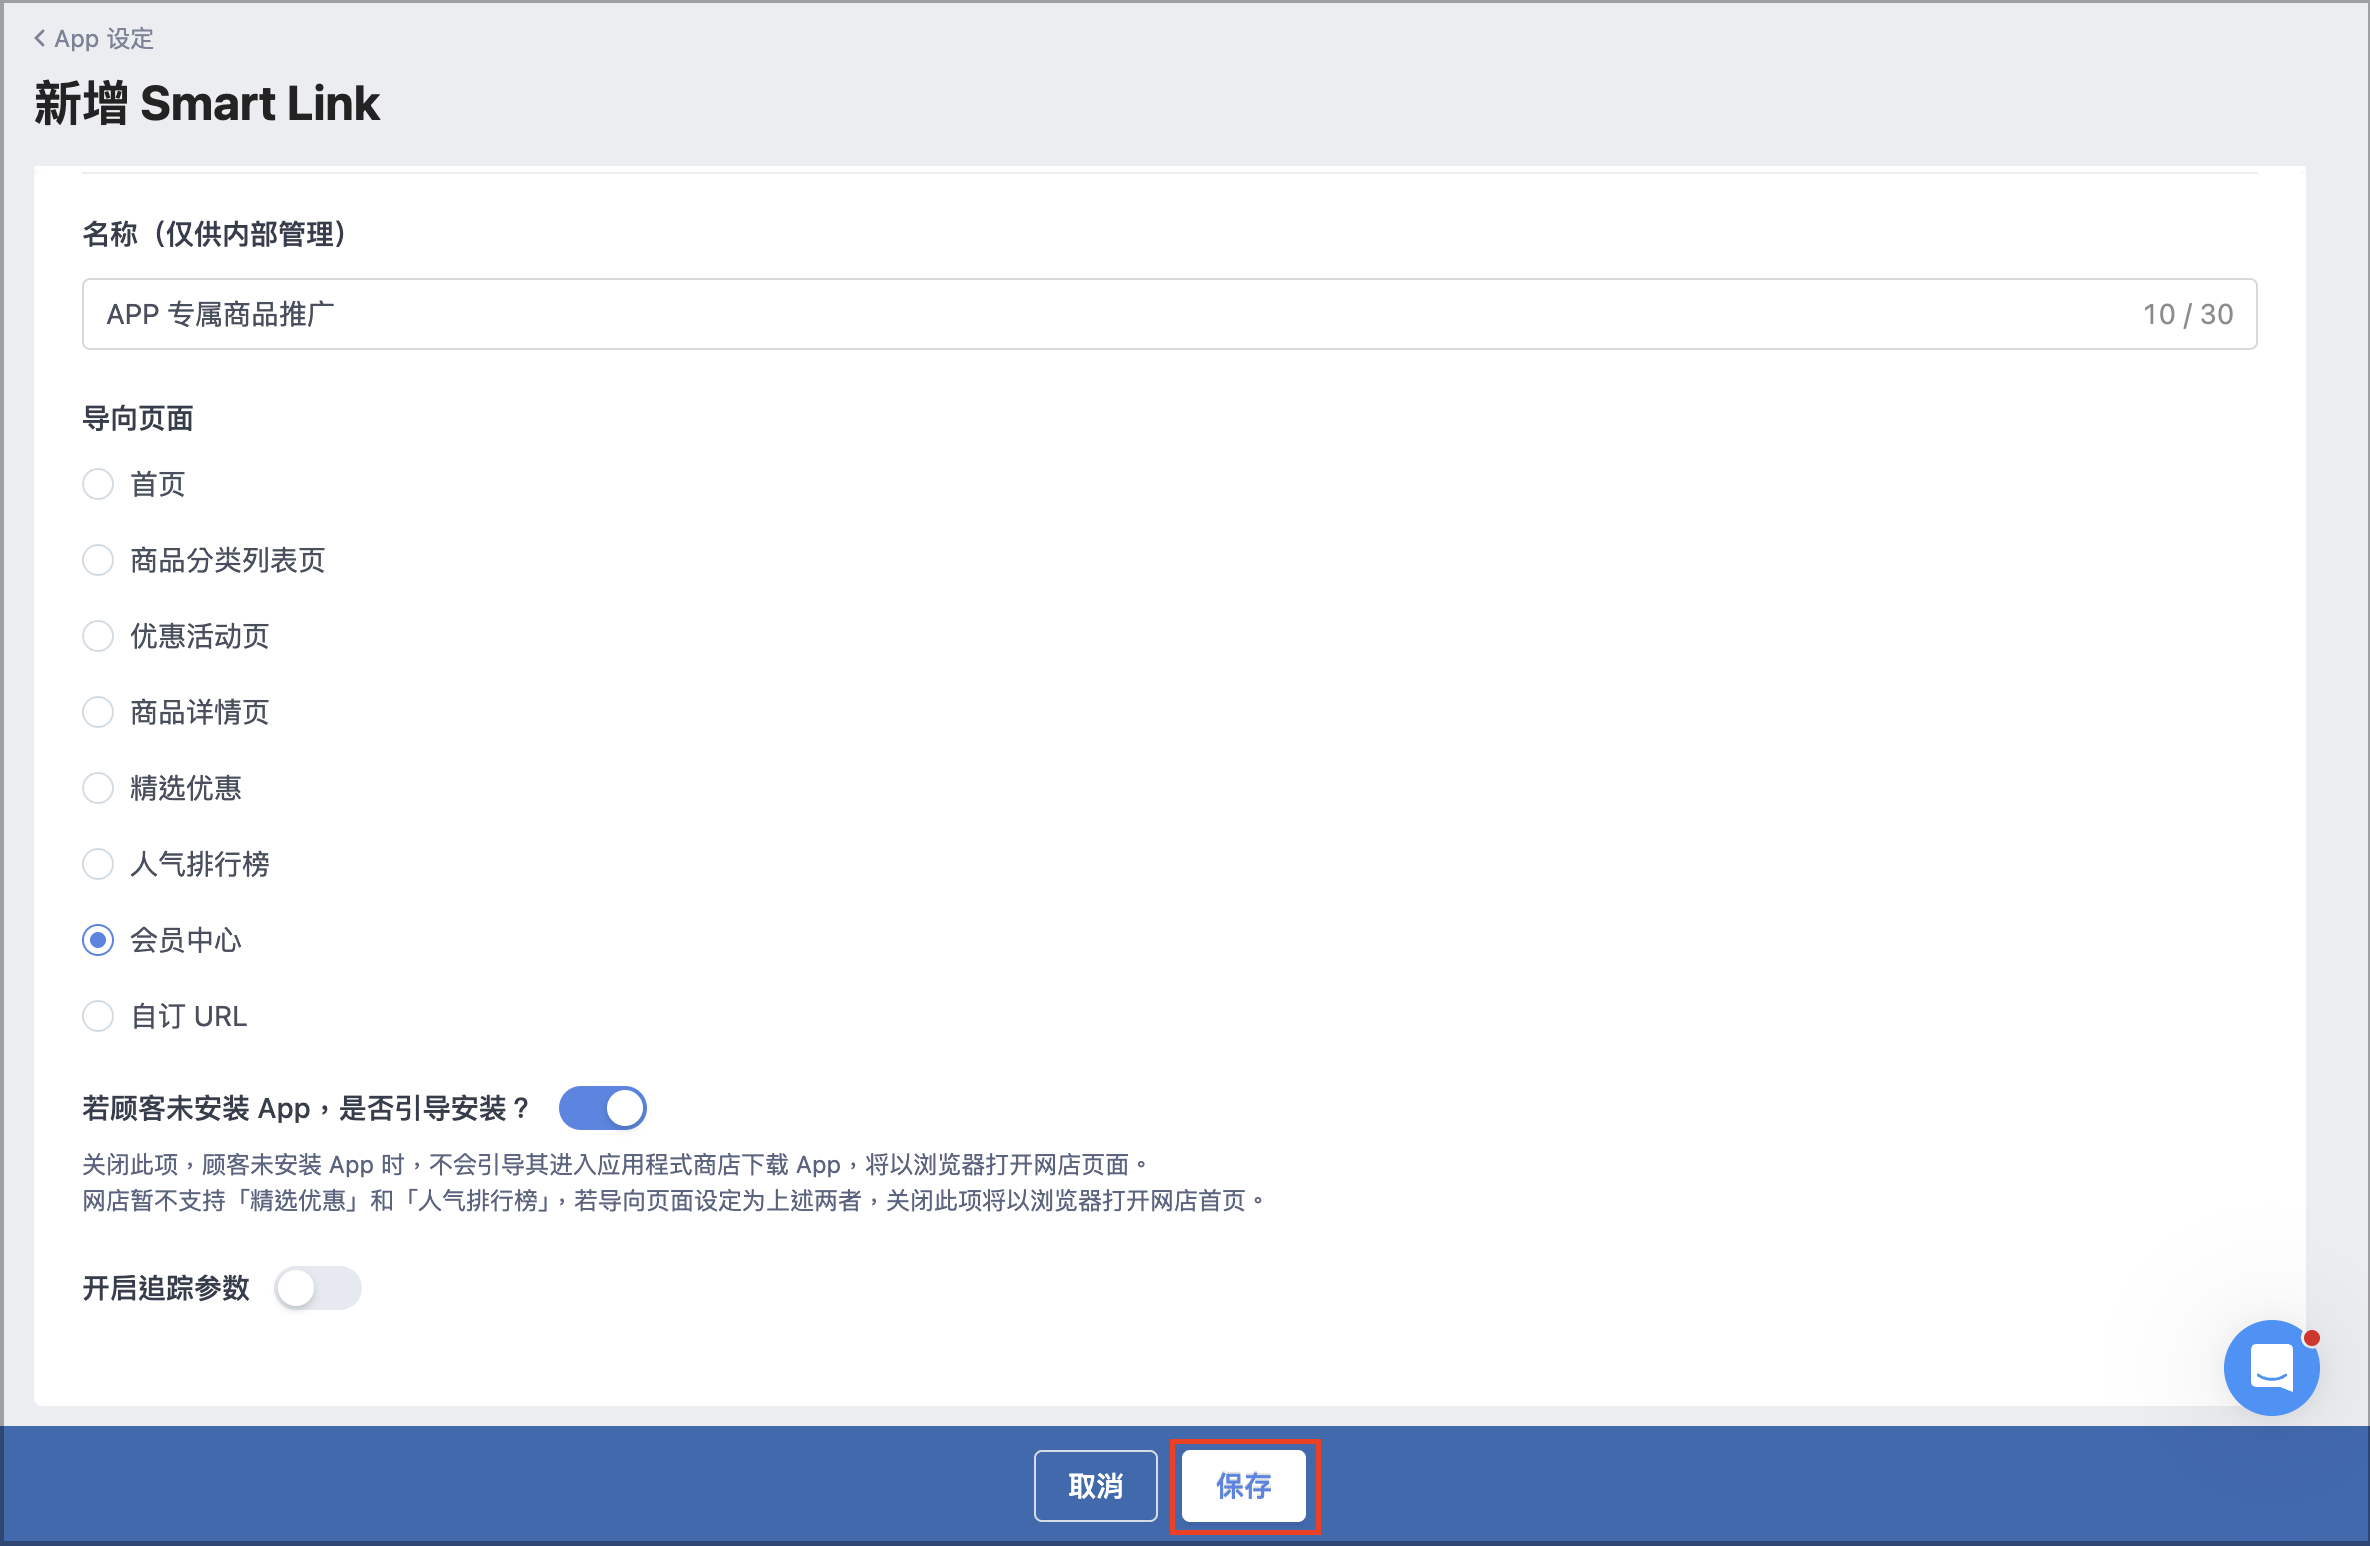Screen dimensions: 2370x1546
Task: Disable the guide-install App toggle
Action: (x=602, y=1108)
